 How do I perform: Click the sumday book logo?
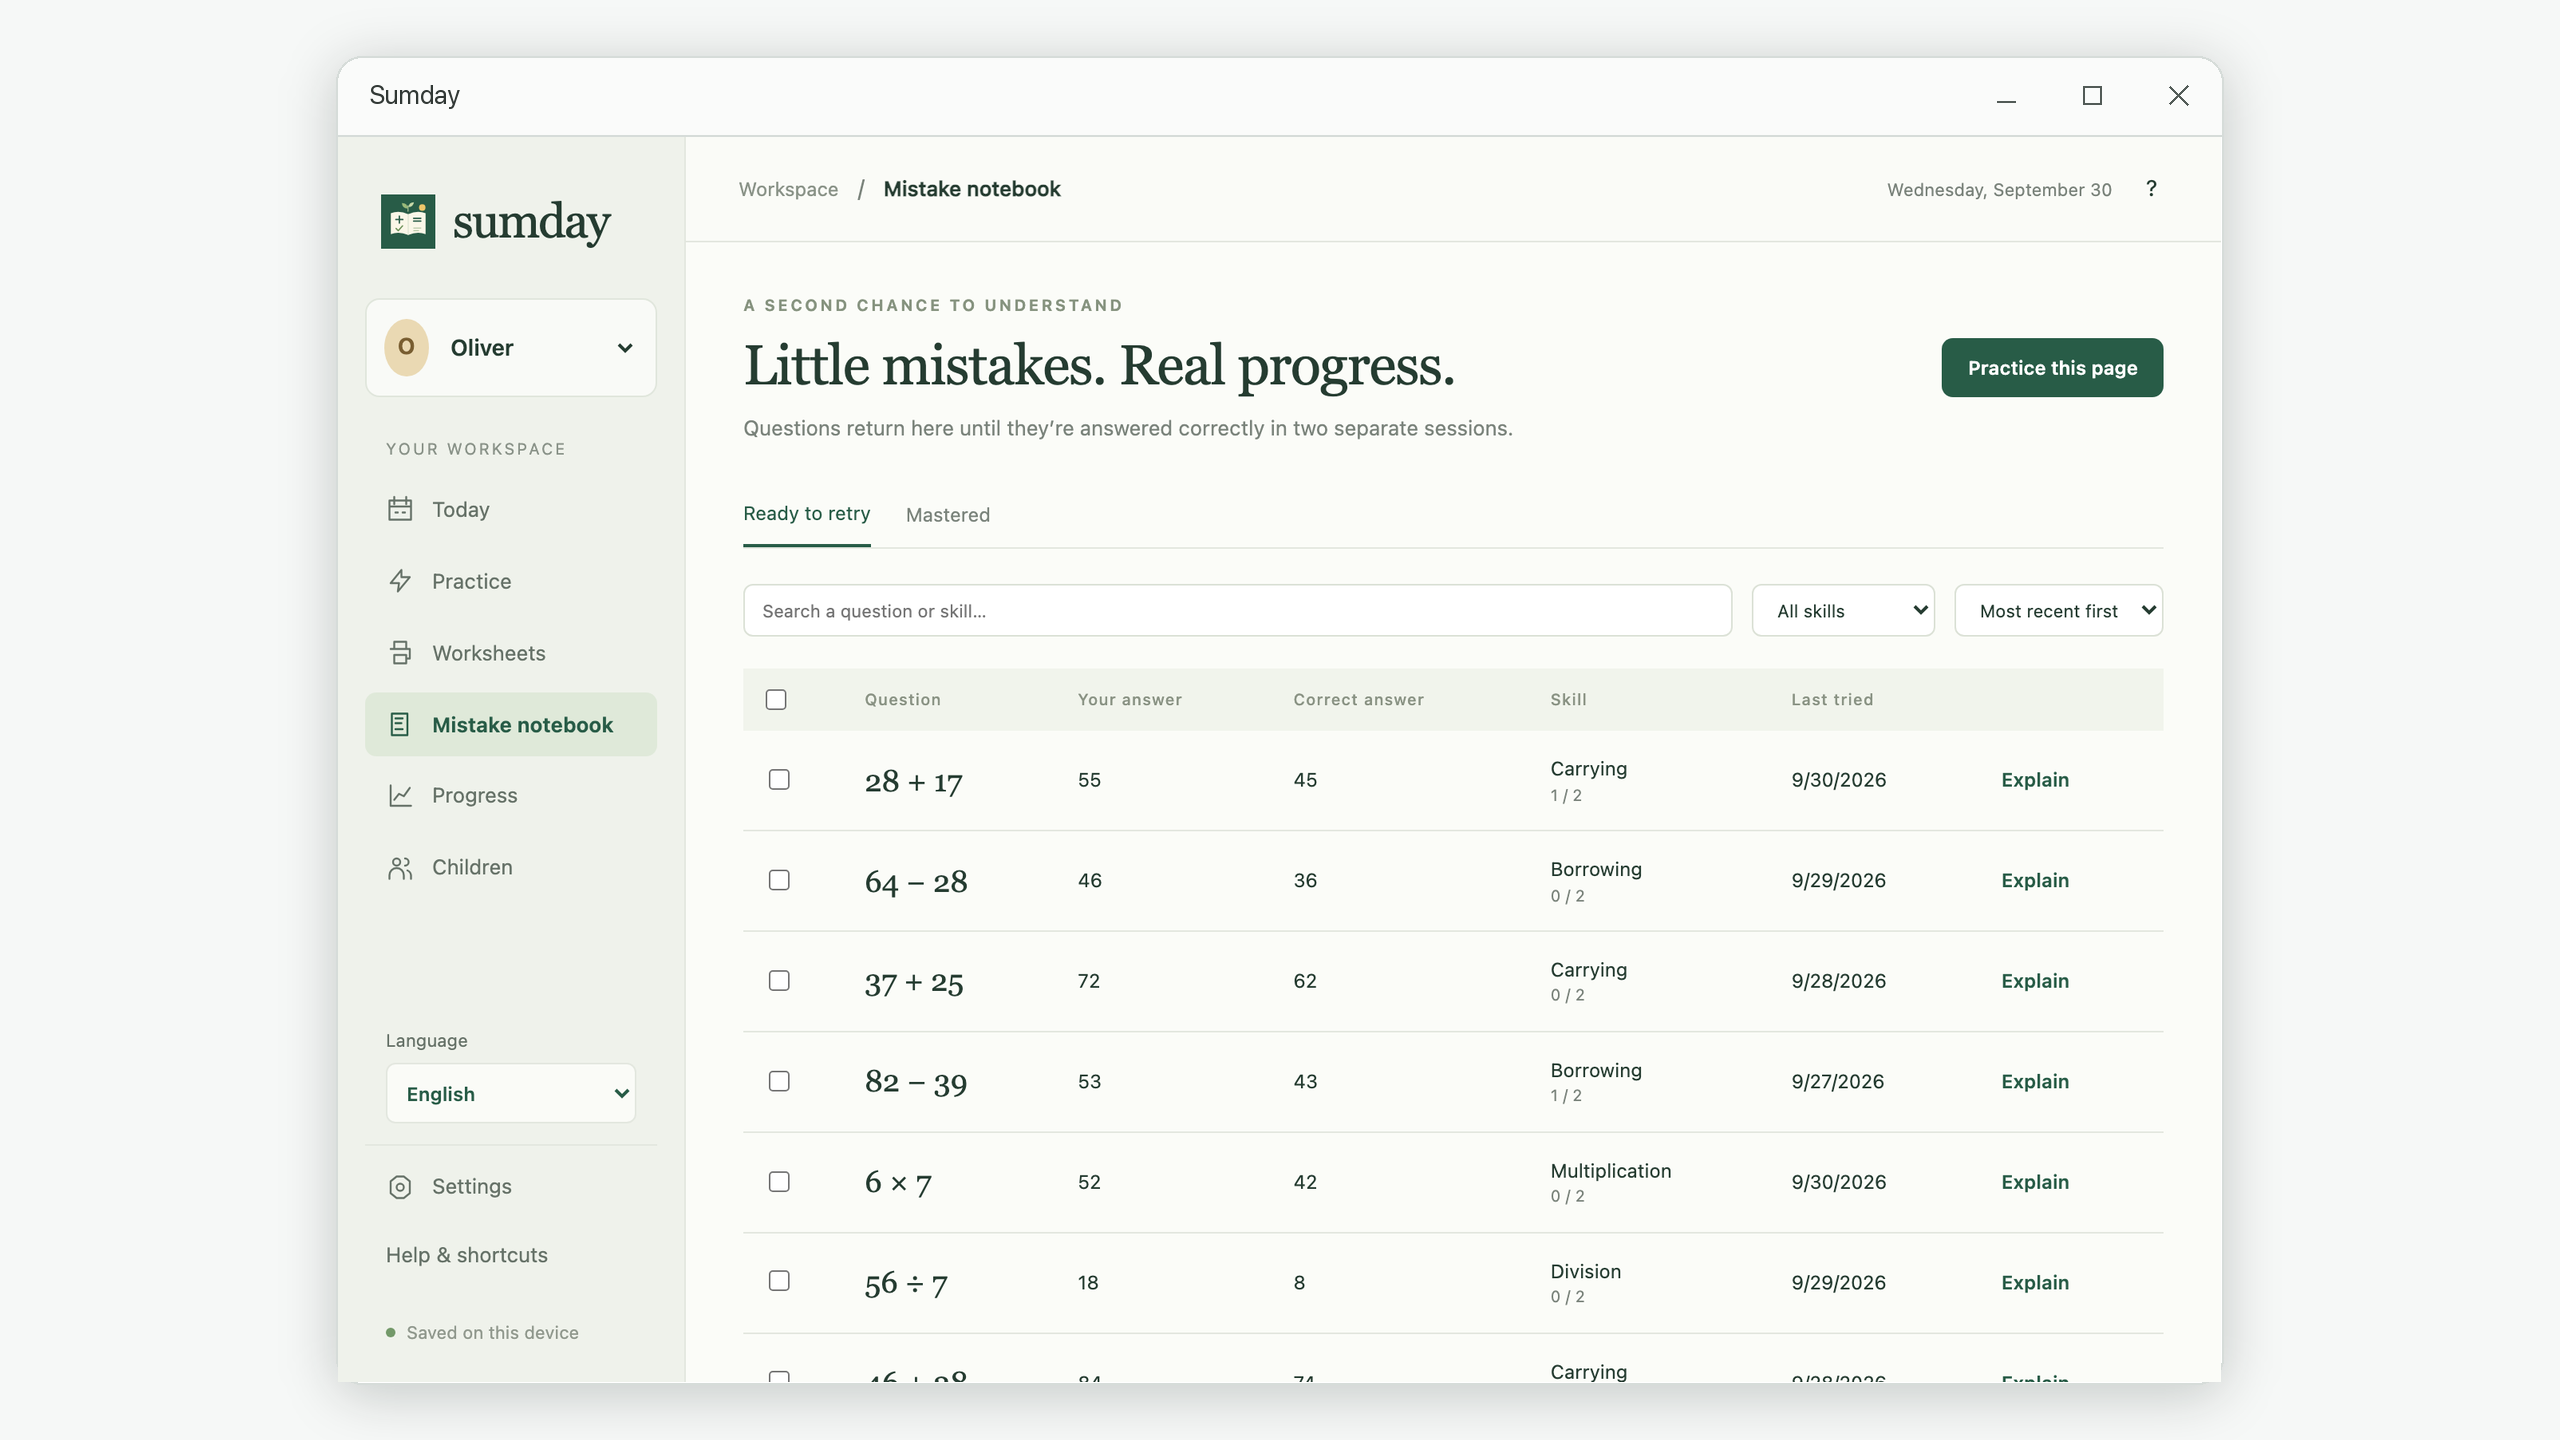[408, 221]
